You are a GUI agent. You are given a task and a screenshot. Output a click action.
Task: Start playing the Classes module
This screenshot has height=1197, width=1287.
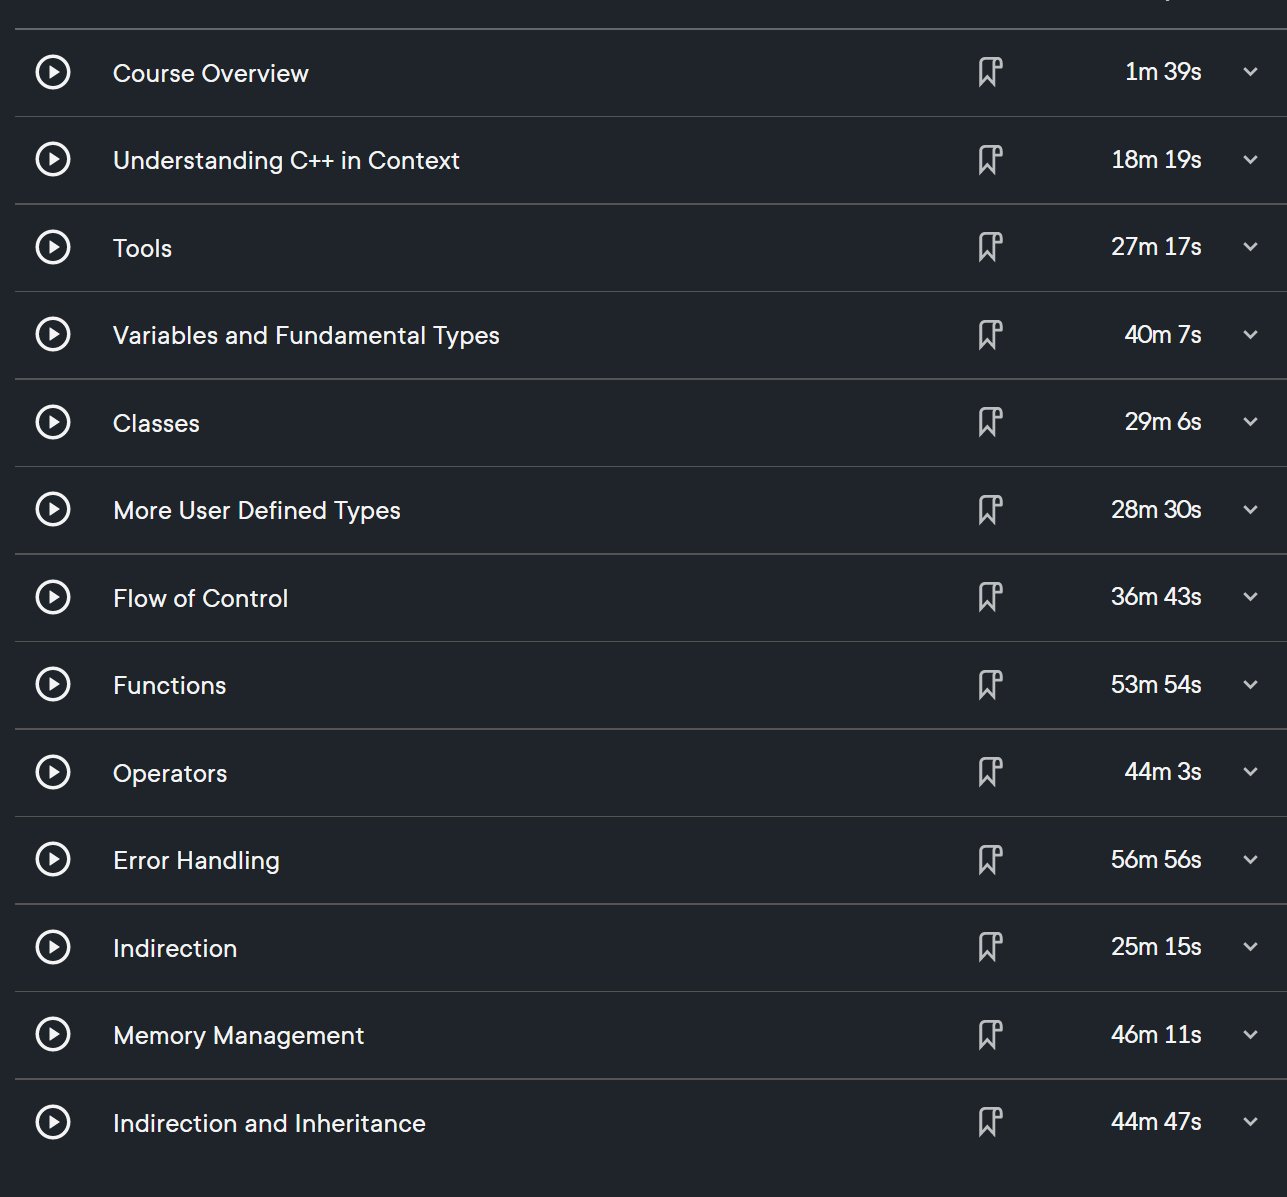(x=53, y=422)
